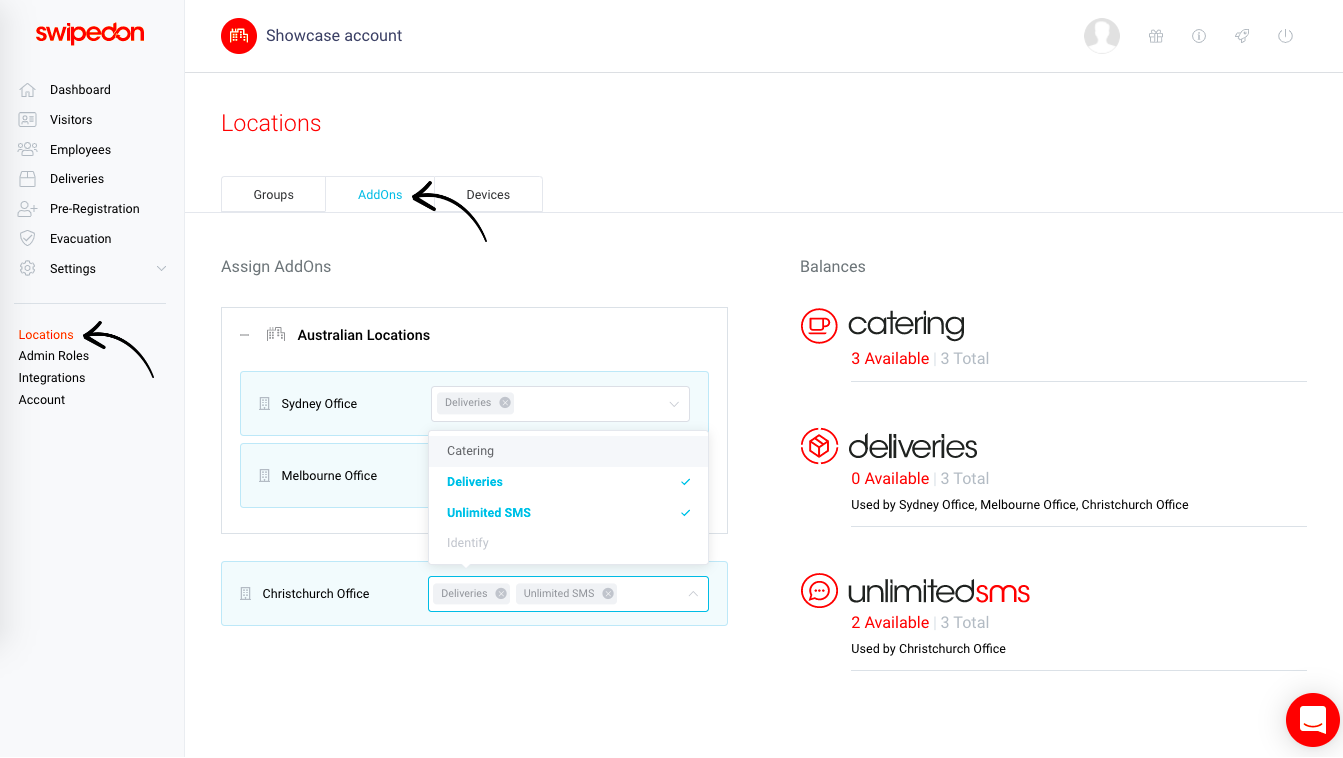Go to Integrations settings
The width and height of the screenshot is (1343, 758).
point(52,378)
